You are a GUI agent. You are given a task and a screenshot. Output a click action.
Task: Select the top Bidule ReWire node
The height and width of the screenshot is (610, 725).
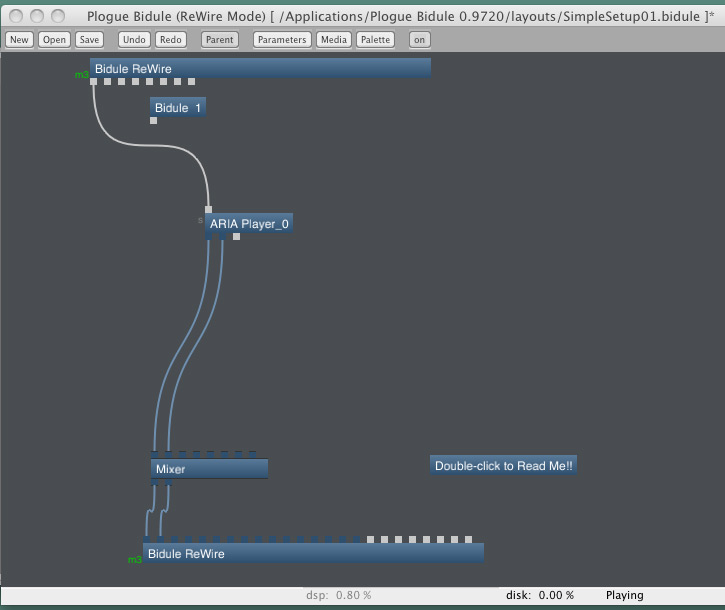point(260,68)
